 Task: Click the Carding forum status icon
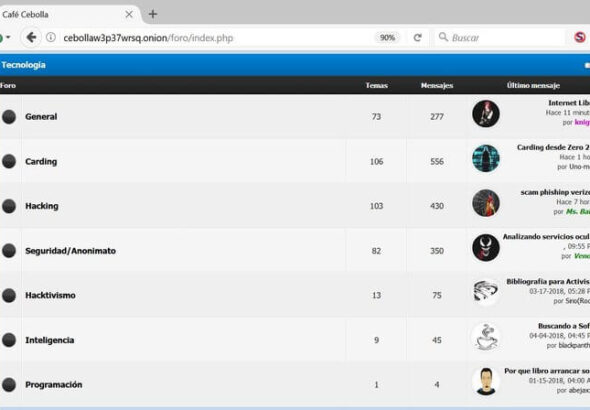[x=9, y=161]
